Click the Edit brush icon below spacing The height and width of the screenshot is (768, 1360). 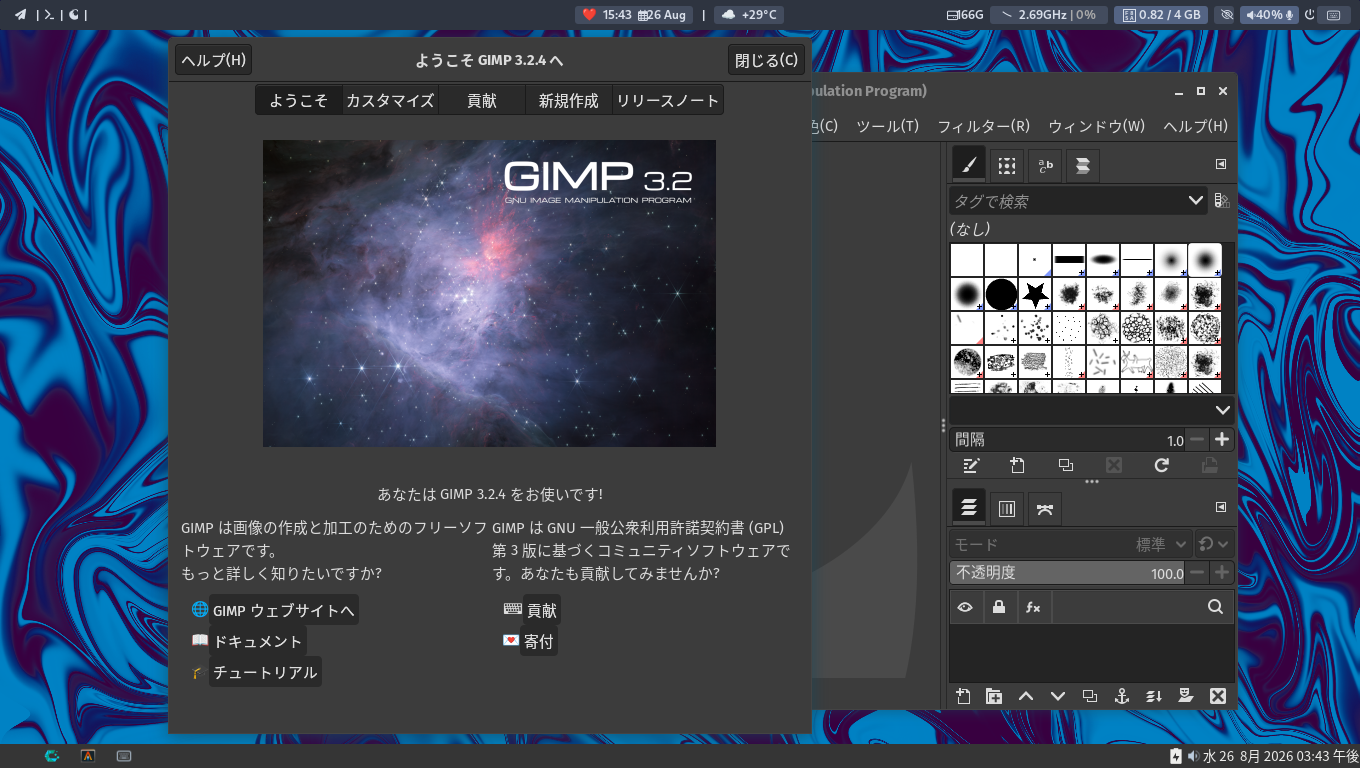(x=970, y=465)
